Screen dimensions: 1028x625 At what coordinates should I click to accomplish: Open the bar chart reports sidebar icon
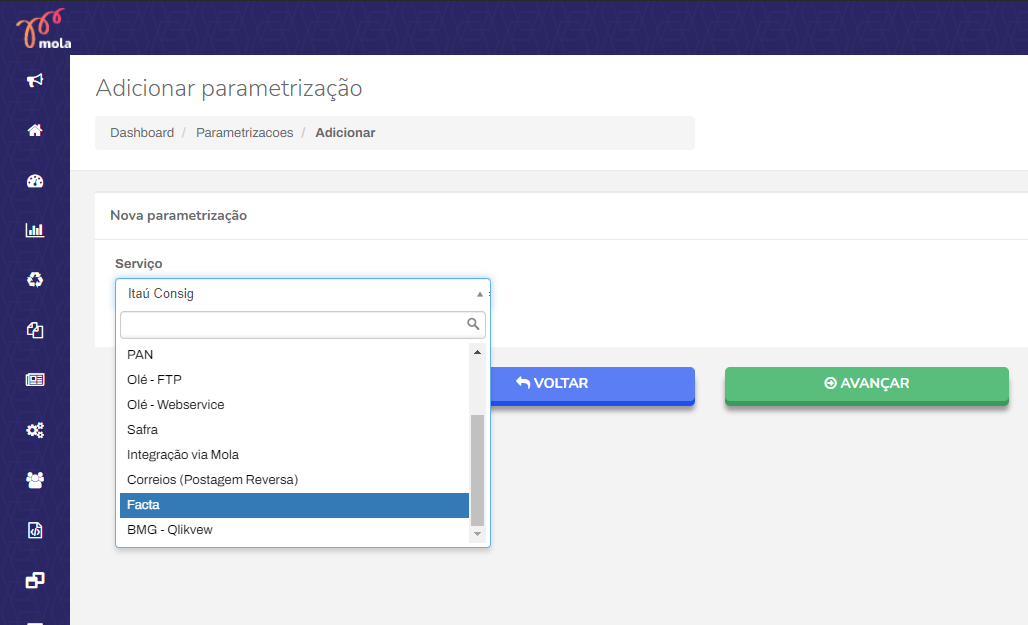pyautogui.click(x=35, y=230)
